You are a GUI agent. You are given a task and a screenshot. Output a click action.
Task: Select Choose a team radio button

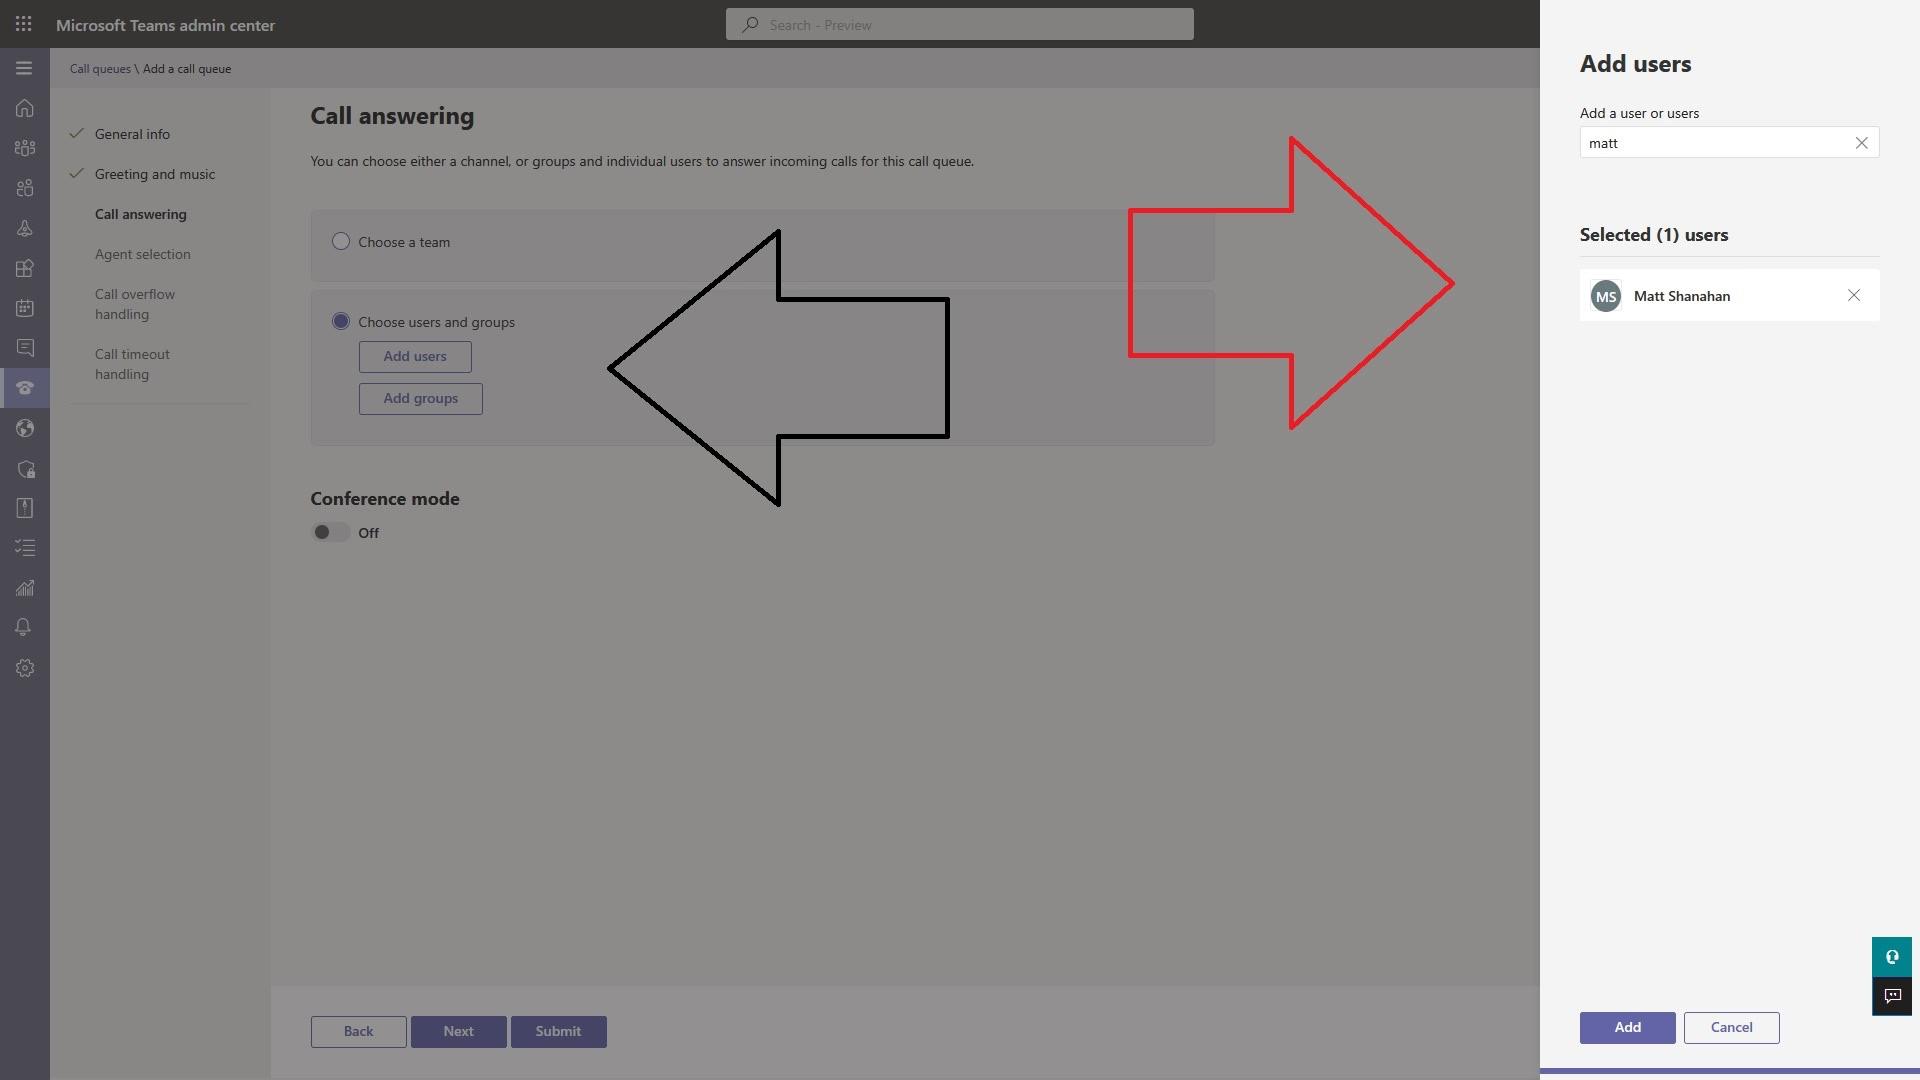(340, 241)
